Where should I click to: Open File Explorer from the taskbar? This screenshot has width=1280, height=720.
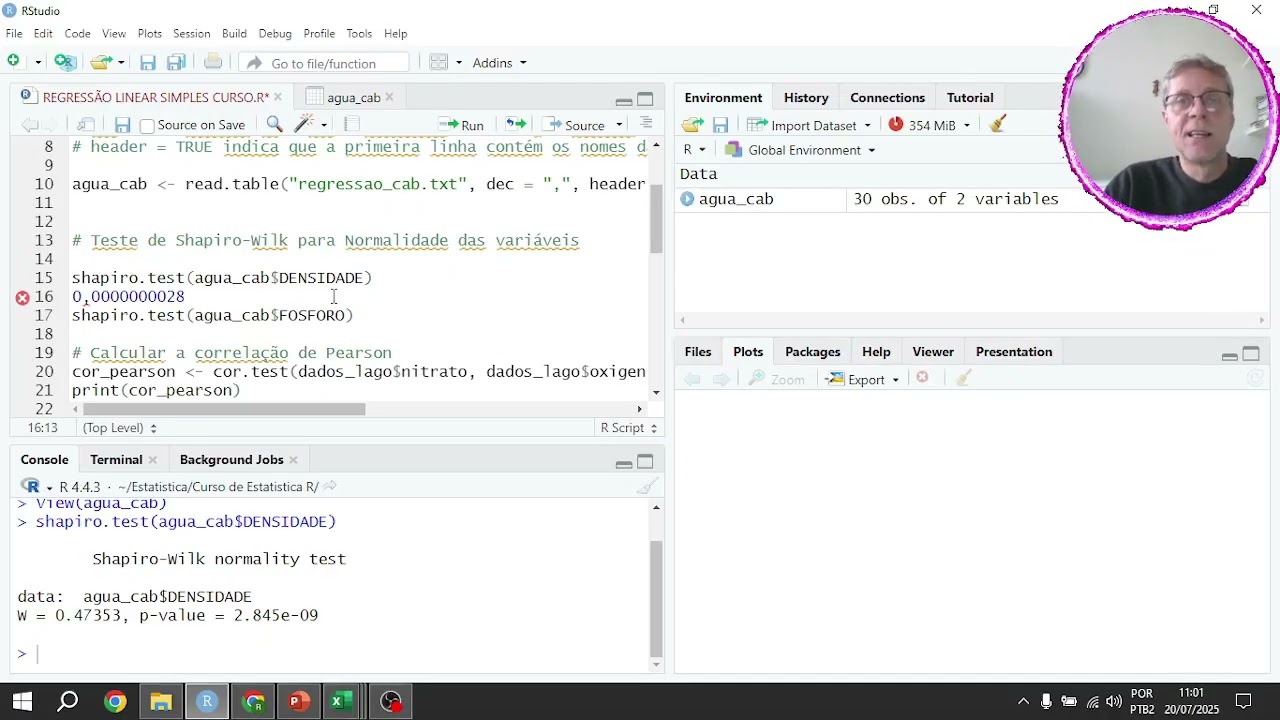(x=161, y=701)
